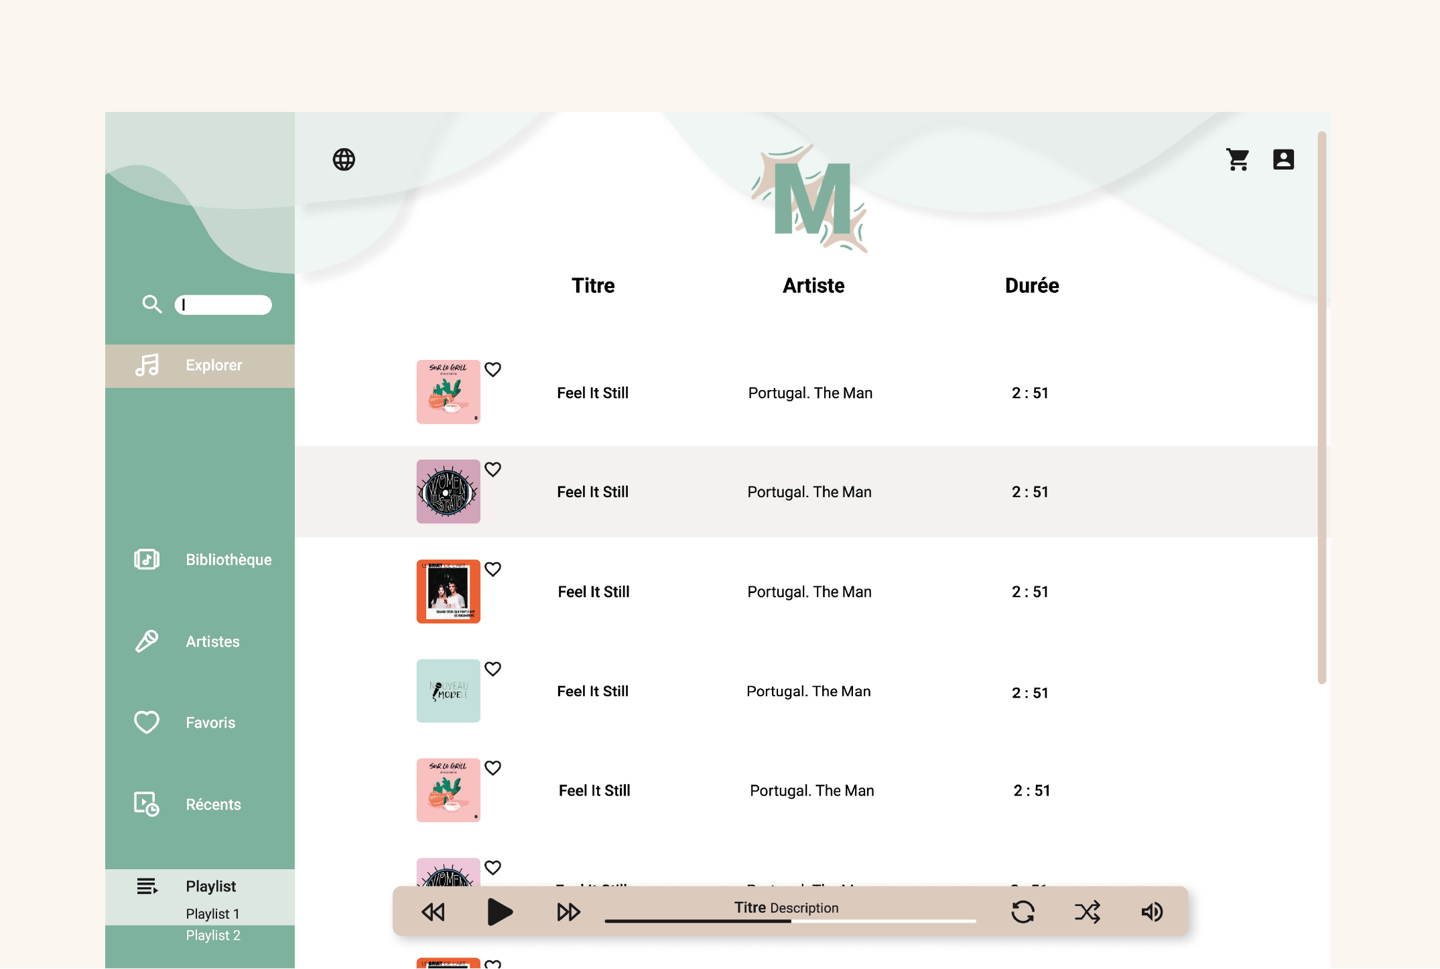Like the song with the orange album cover

tap(493, 569)
